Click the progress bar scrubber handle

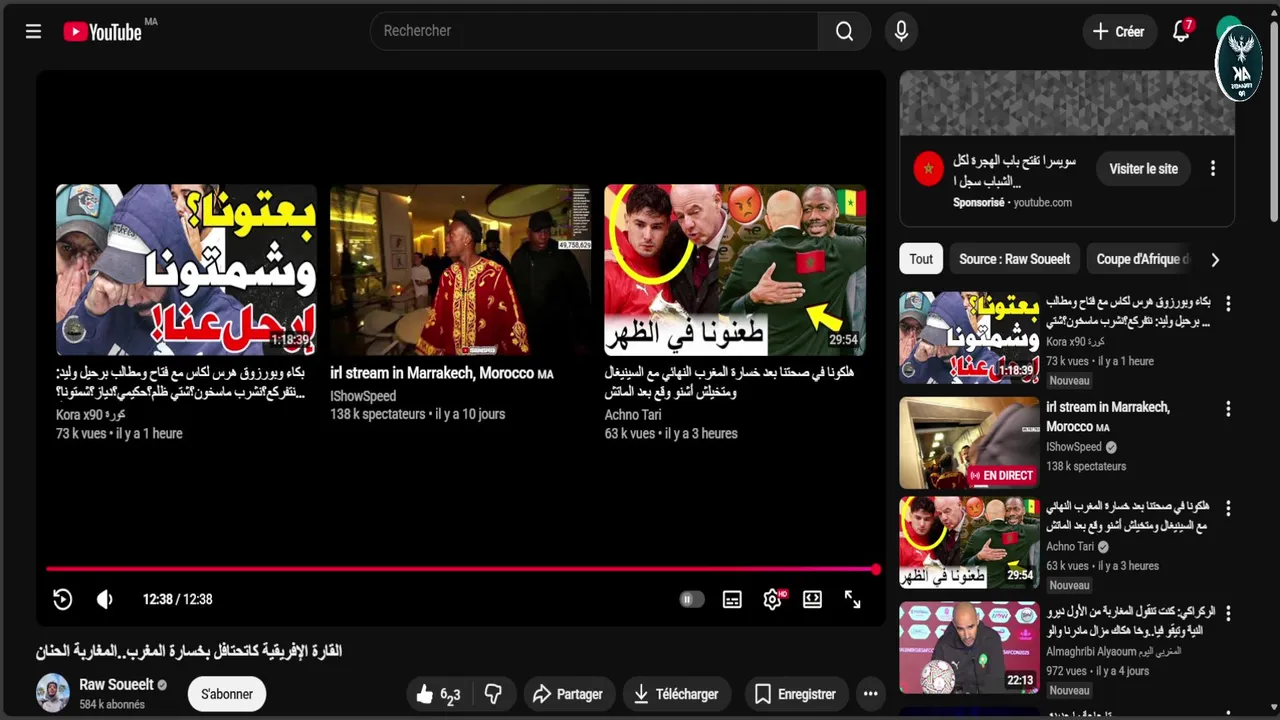[x=875, y=569]
